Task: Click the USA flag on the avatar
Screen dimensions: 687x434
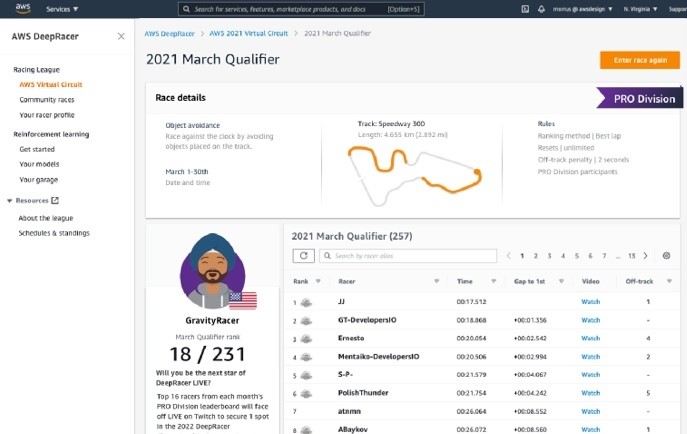Action: pyautogui.click(x=243, y=300)
